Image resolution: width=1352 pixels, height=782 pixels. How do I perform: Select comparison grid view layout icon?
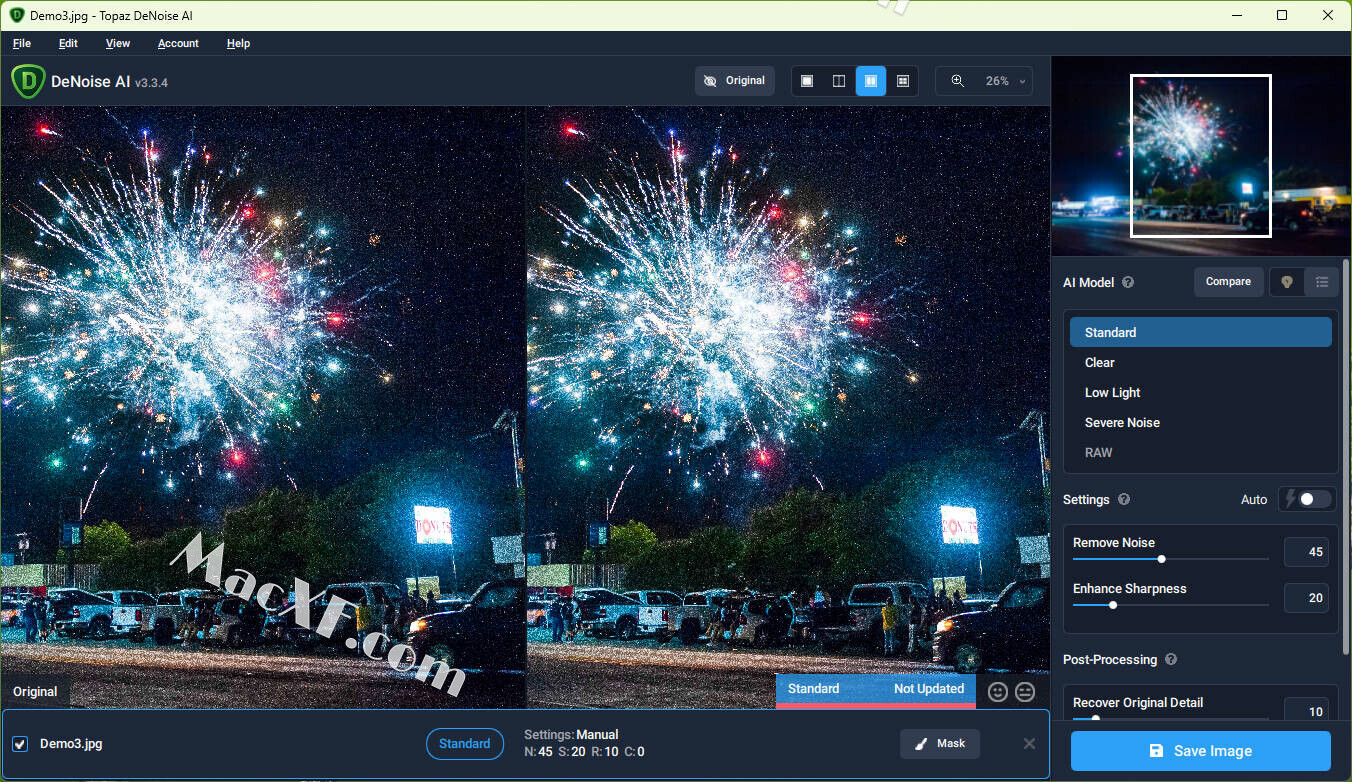(903, 81)
